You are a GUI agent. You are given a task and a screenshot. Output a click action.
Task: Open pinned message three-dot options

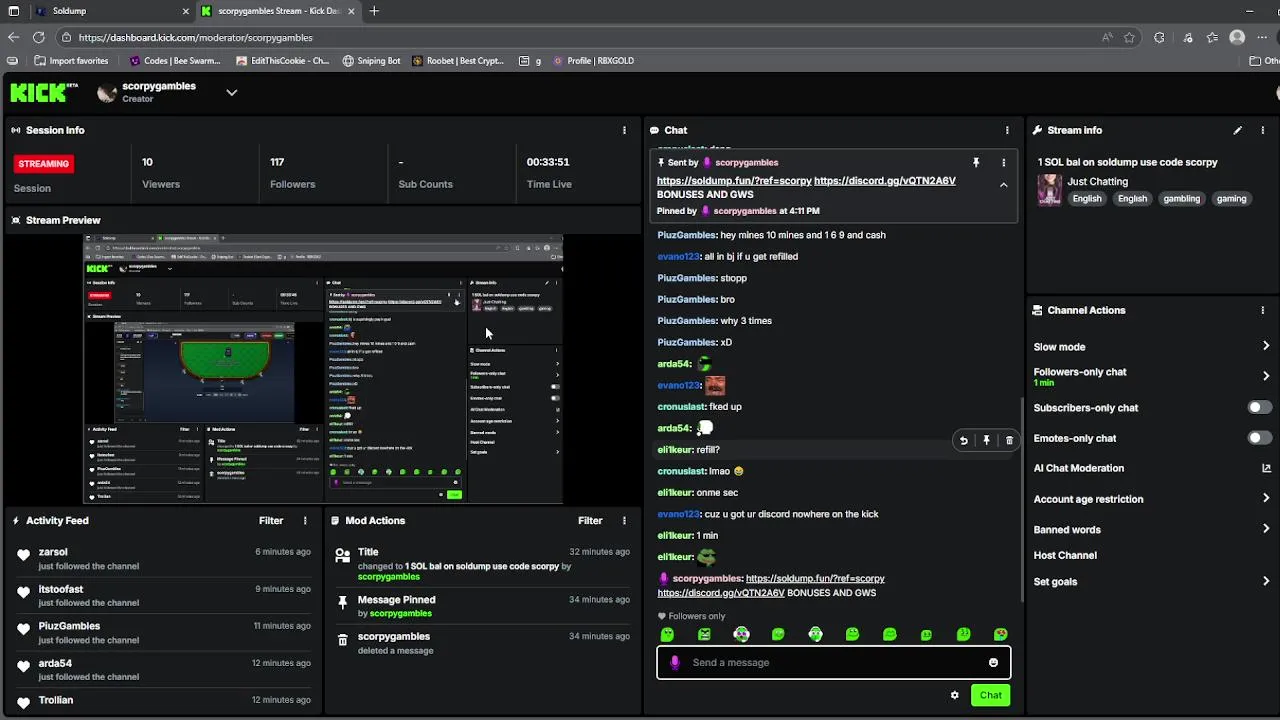pos(1003,162)
